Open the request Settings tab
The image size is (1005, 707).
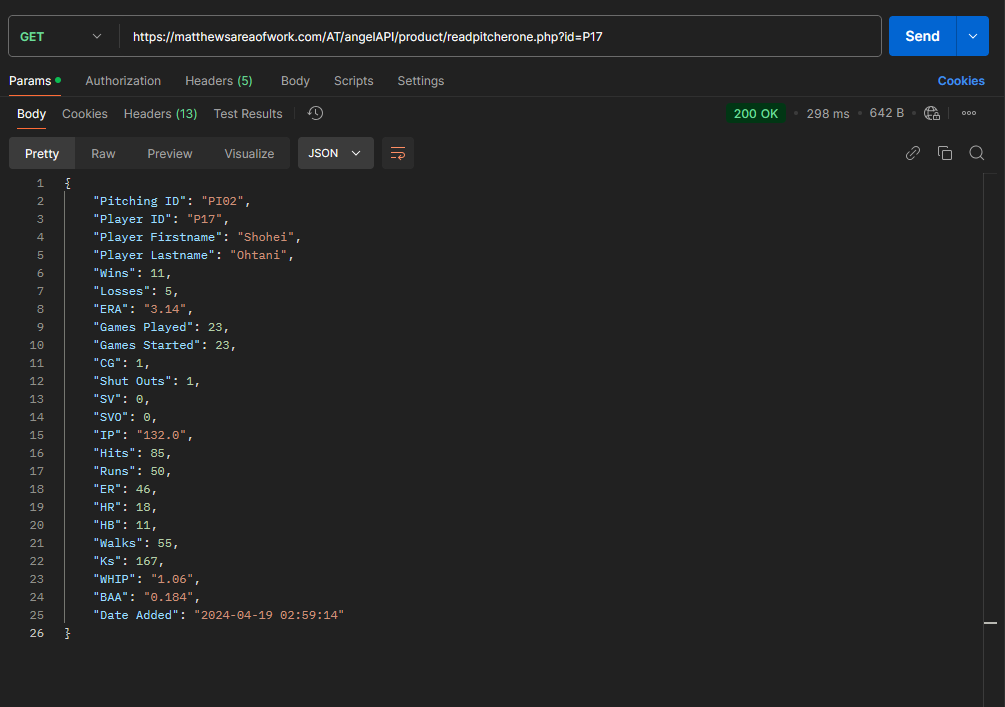(x=420, y=81)
